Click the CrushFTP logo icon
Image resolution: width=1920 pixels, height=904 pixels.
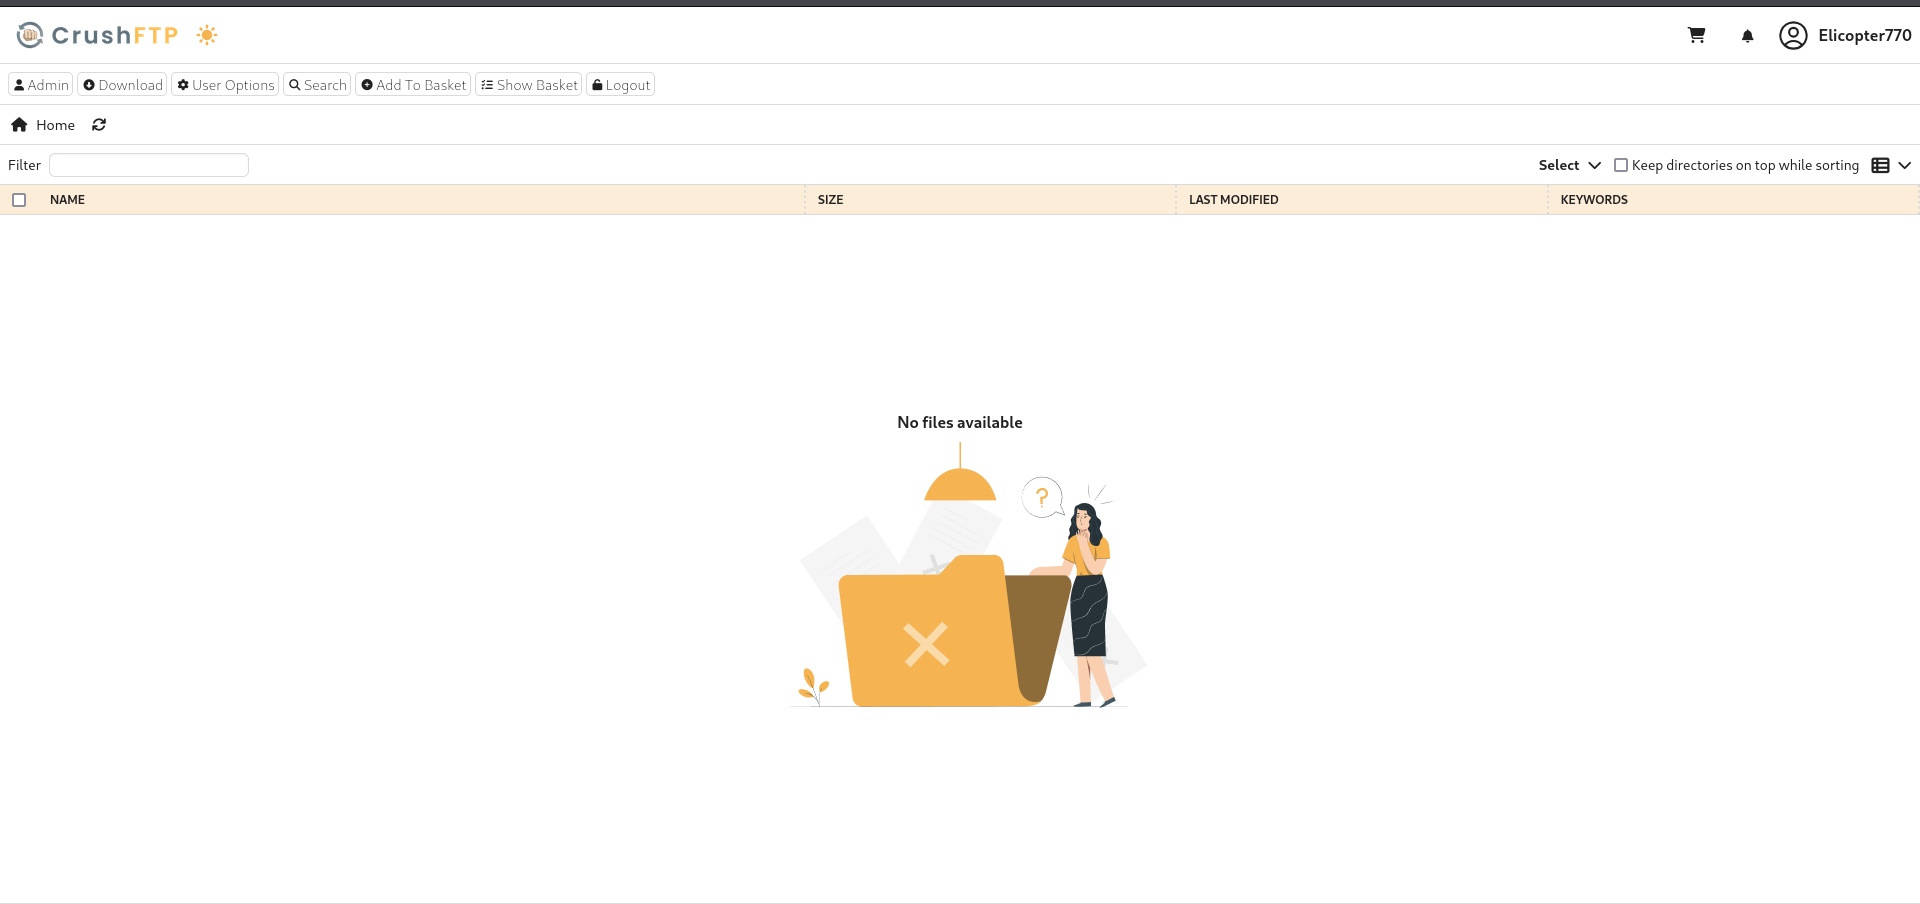tap(30, 35)
